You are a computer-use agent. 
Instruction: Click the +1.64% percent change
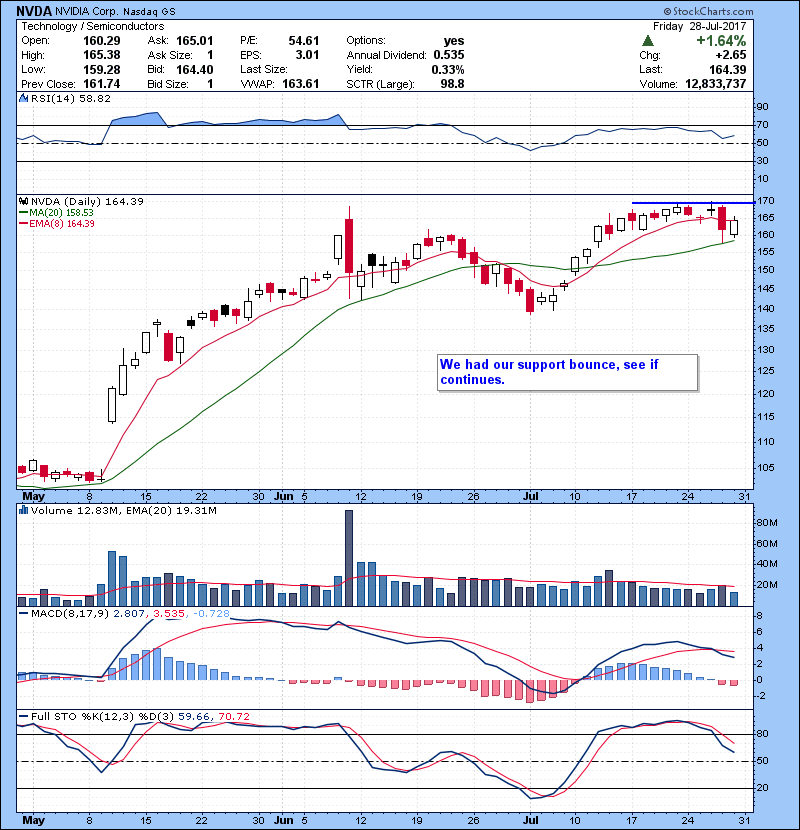click(x=721, y=41)
